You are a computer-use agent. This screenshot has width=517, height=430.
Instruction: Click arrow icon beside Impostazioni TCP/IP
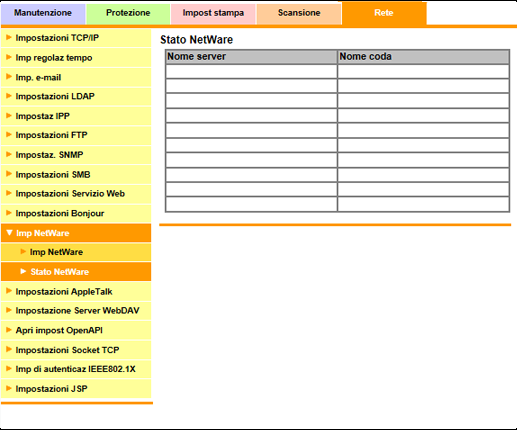(x=9, y=37)
